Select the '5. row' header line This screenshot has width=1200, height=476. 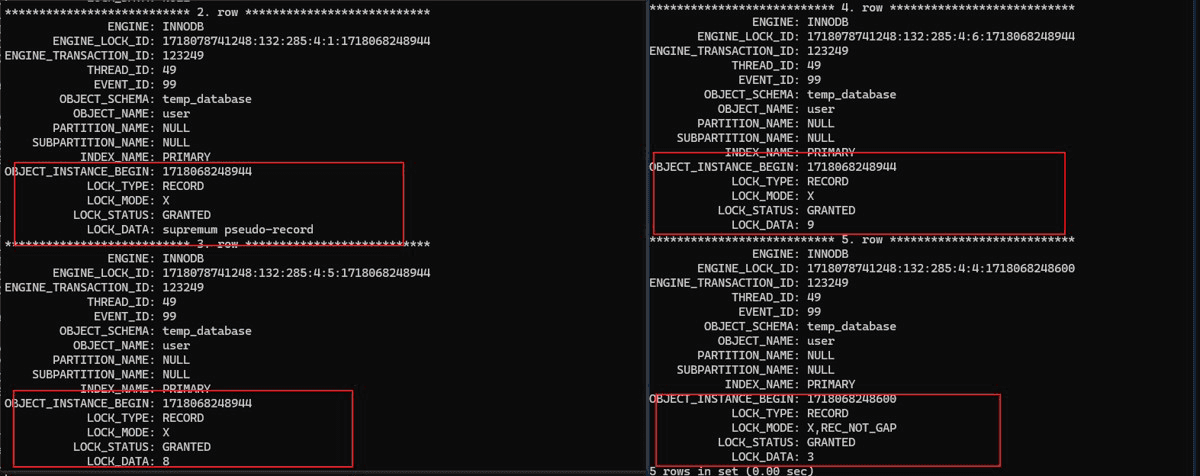tap(862, 240)
